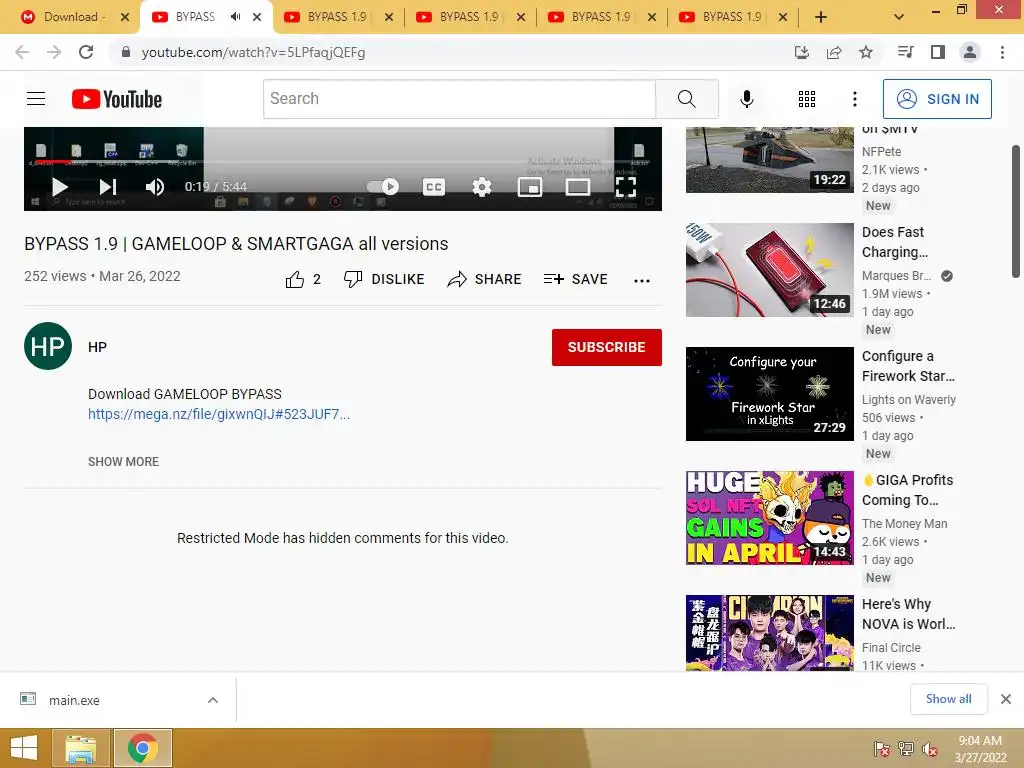Switch to last BYPASS 1.9 tab
The height and width of the screenshot is (768, 1024).
(732, 17)
